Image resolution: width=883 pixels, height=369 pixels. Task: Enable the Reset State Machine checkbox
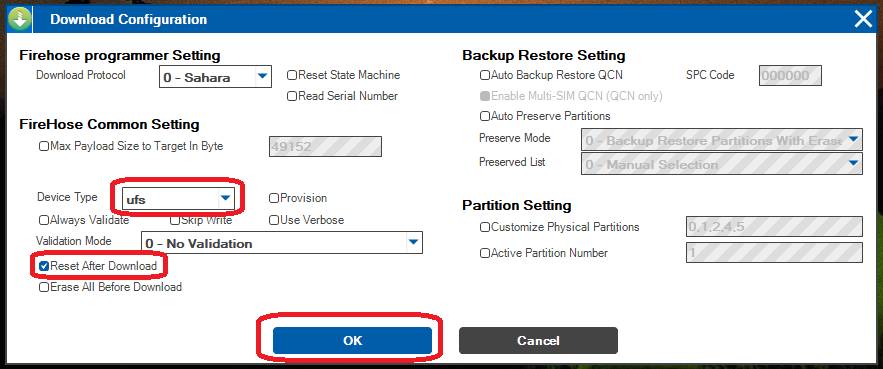[292, 75]
